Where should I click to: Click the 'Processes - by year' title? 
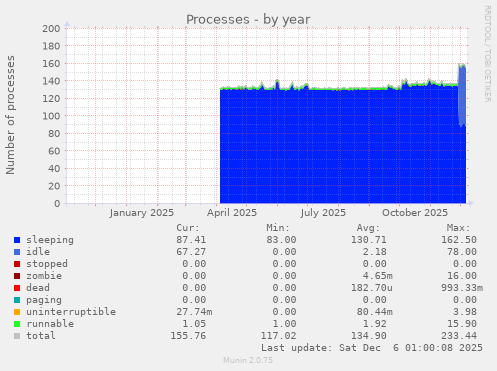click(x=248, y=20)
